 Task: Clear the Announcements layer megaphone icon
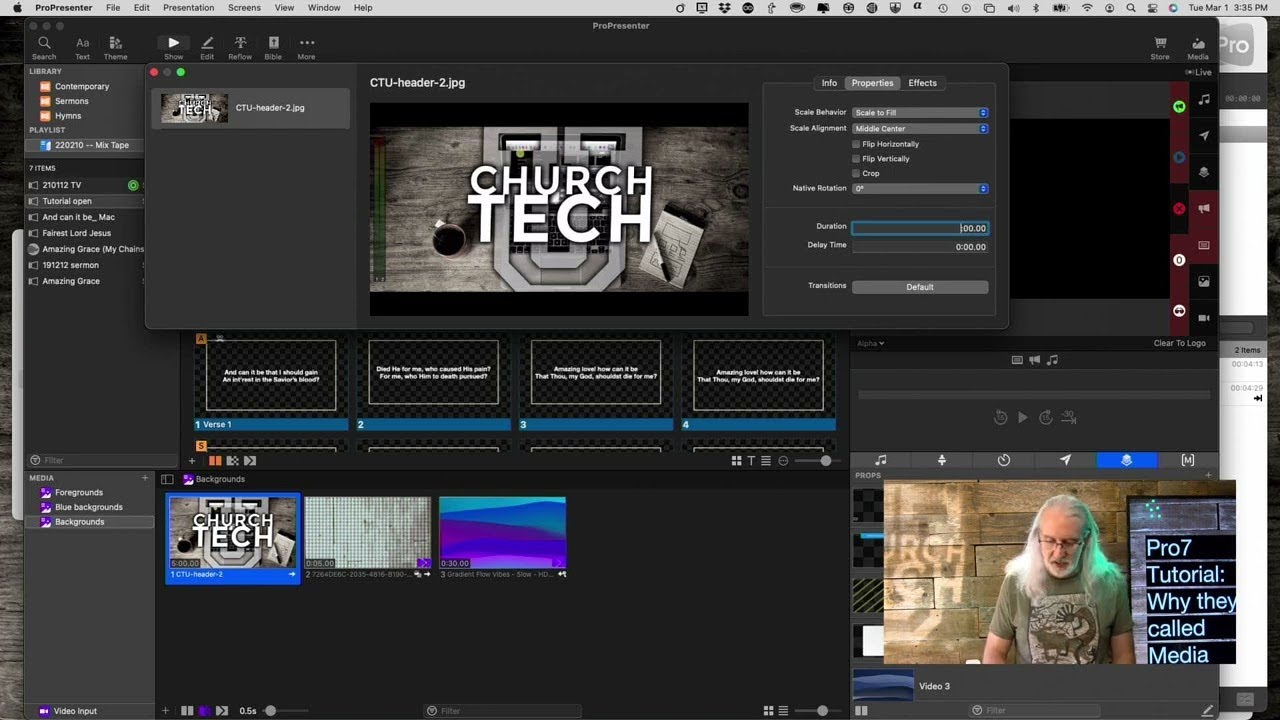[x=1204, y=209]
